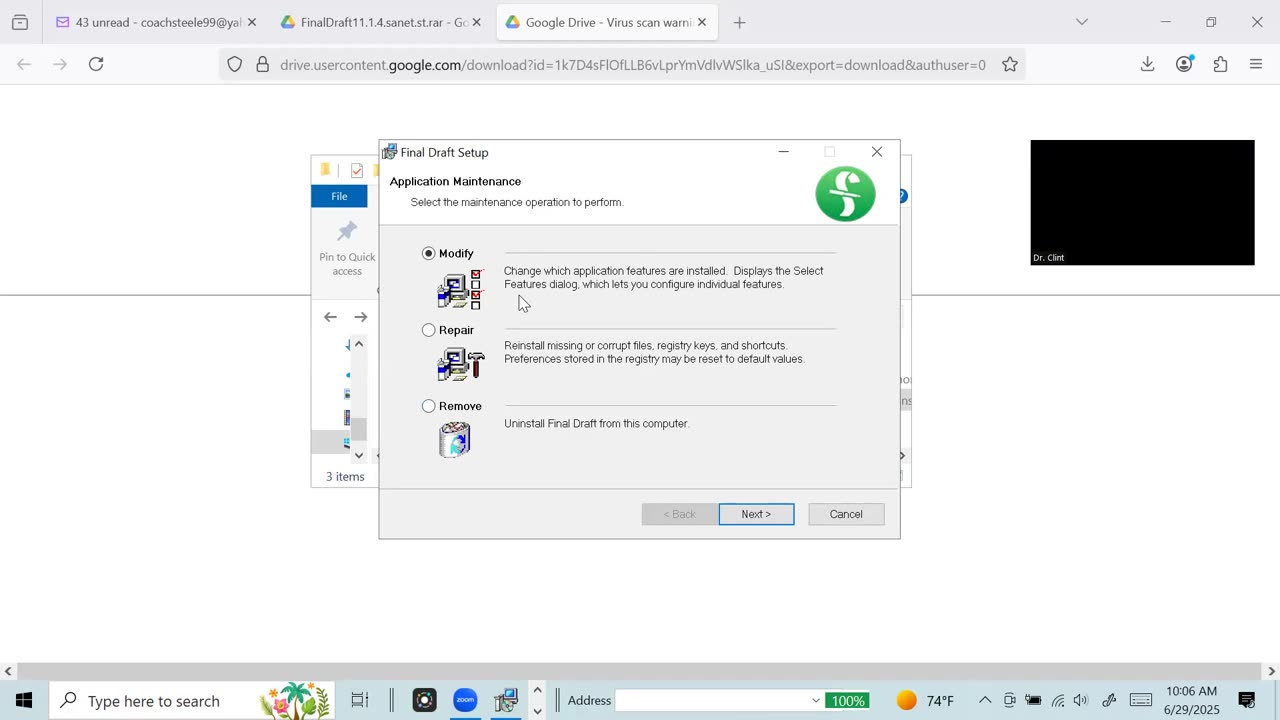Click the 10:06 AM clock and date
1280x720 pixels.
tap(1192, 700)
